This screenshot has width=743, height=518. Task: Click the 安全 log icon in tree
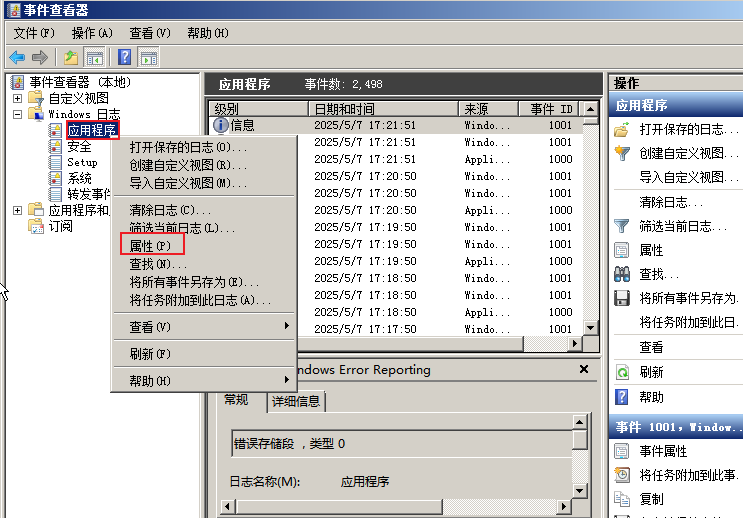point(55,146)
